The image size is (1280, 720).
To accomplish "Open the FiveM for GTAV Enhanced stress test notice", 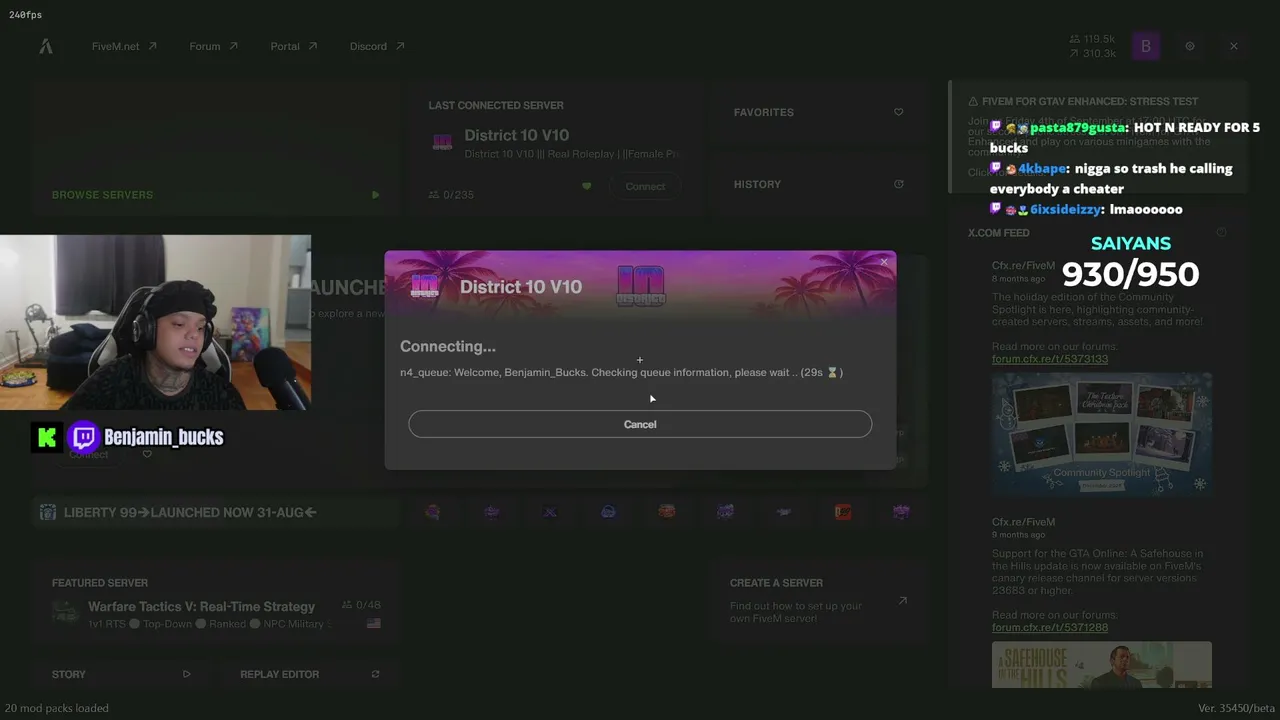I will pos(1097,136).
